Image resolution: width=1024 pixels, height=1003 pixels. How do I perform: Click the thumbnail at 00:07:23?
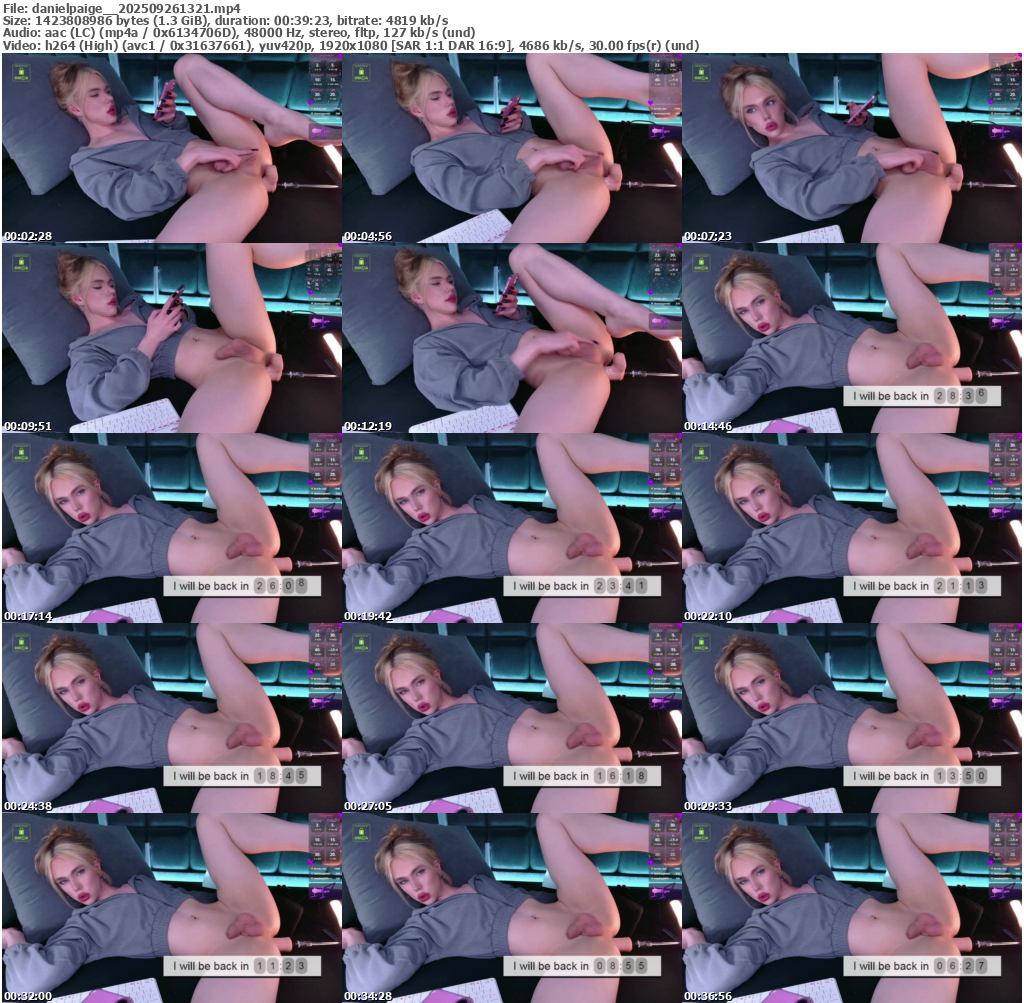tap(852, 148)
